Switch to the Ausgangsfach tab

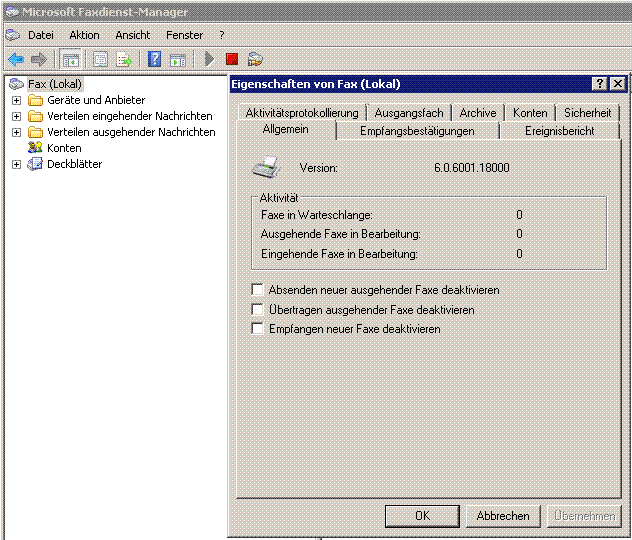[x=409, y=113]
